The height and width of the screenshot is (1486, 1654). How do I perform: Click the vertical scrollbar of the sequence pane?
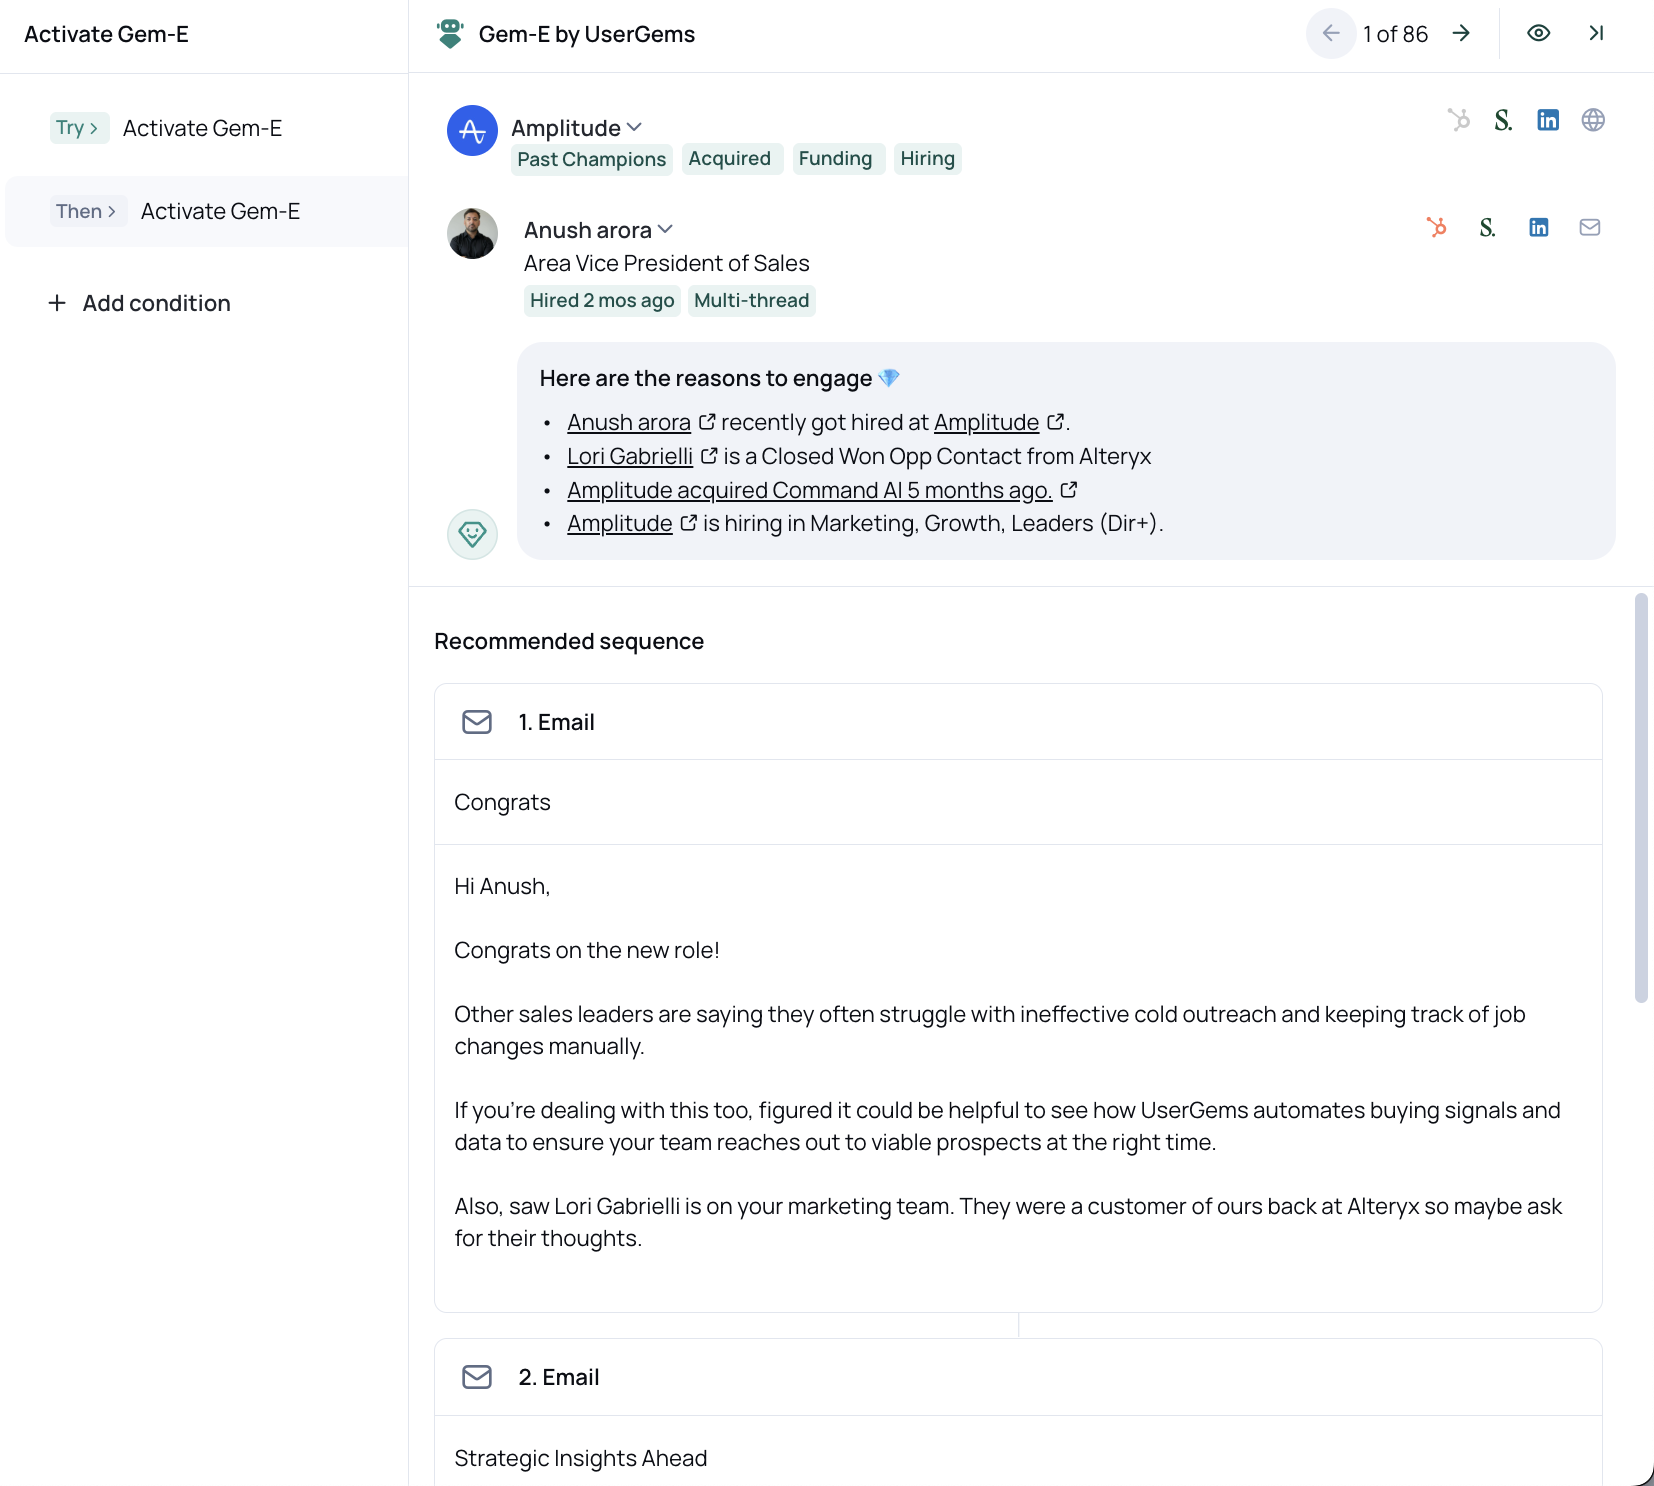click(1641, 797)
